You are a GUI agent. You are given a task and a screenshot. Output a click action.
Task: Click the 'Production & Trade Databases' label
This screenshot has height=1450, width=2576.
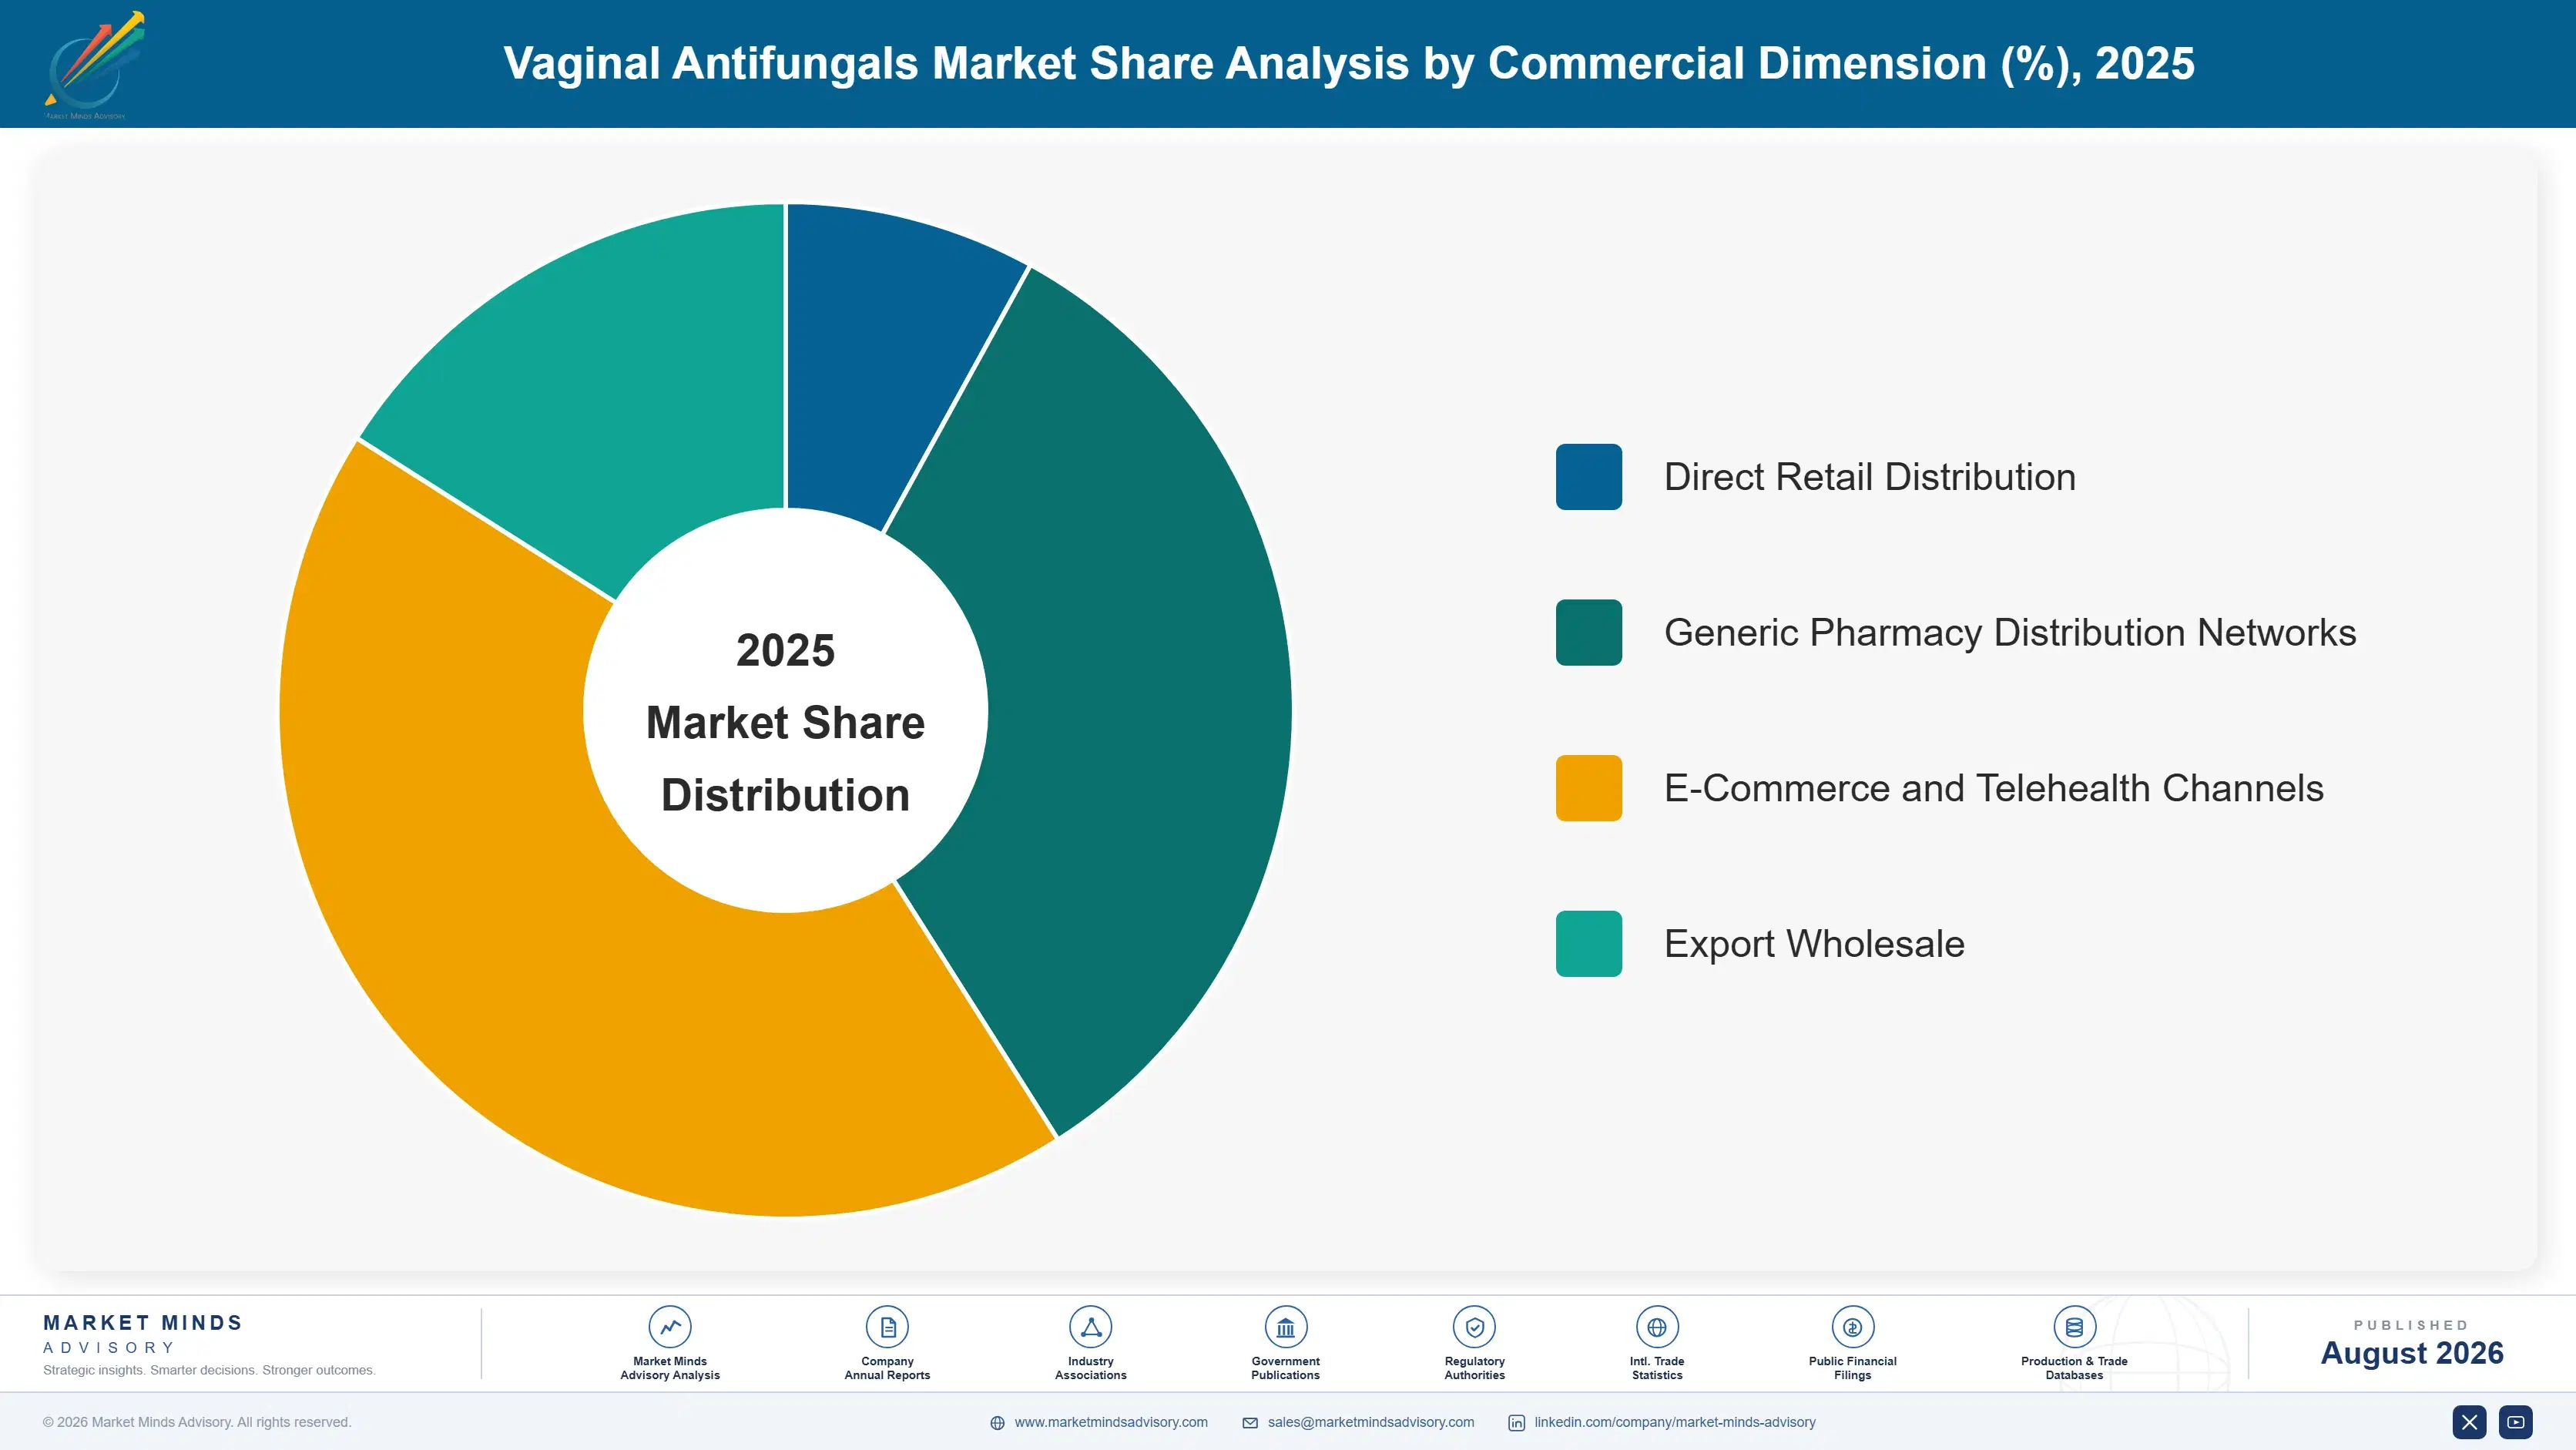pos(2074,1368)
